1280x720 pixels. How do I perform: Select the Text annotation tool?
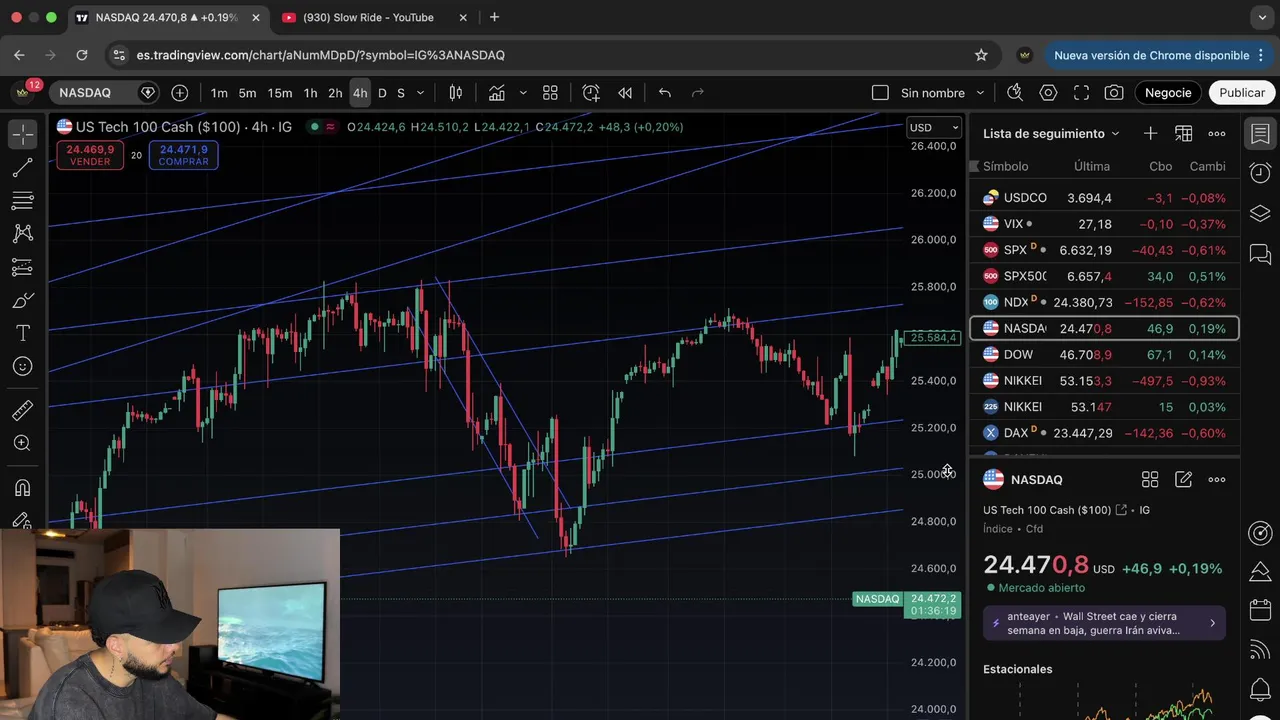click(x=22, y=333)
